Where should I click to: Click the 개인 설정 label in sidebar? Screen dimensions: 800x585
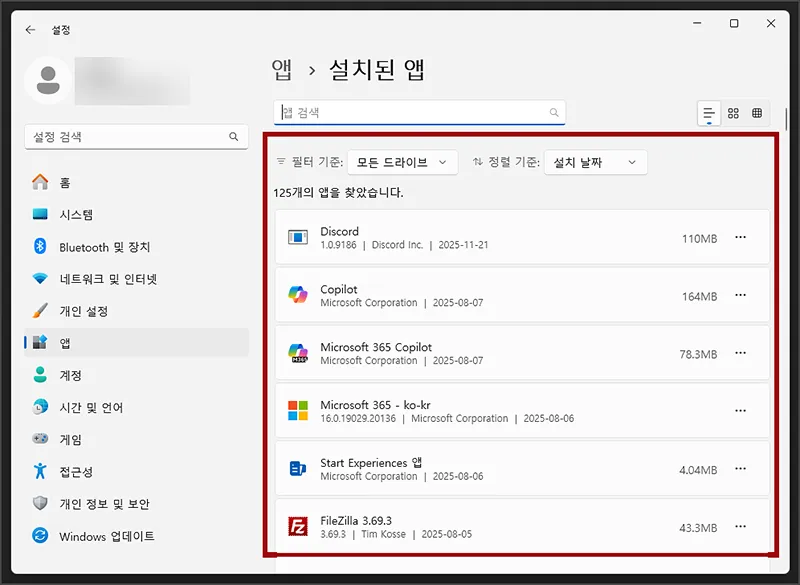click(84, 311)
